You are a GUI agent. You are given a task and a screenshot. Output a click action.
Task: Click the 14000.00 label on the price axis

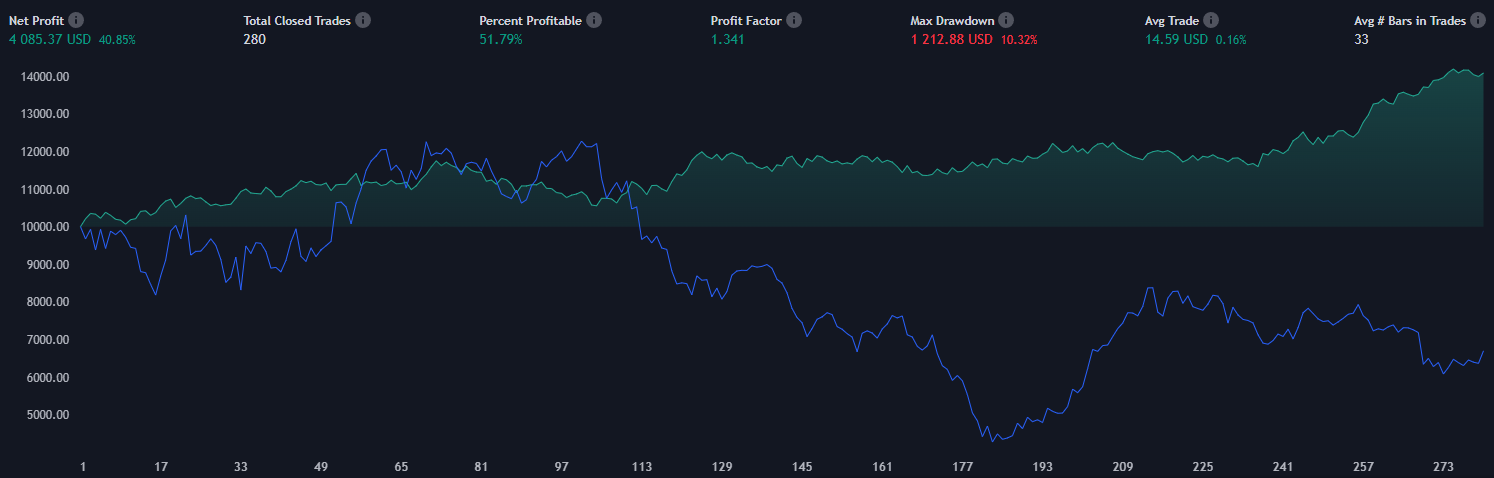point(45,76)
